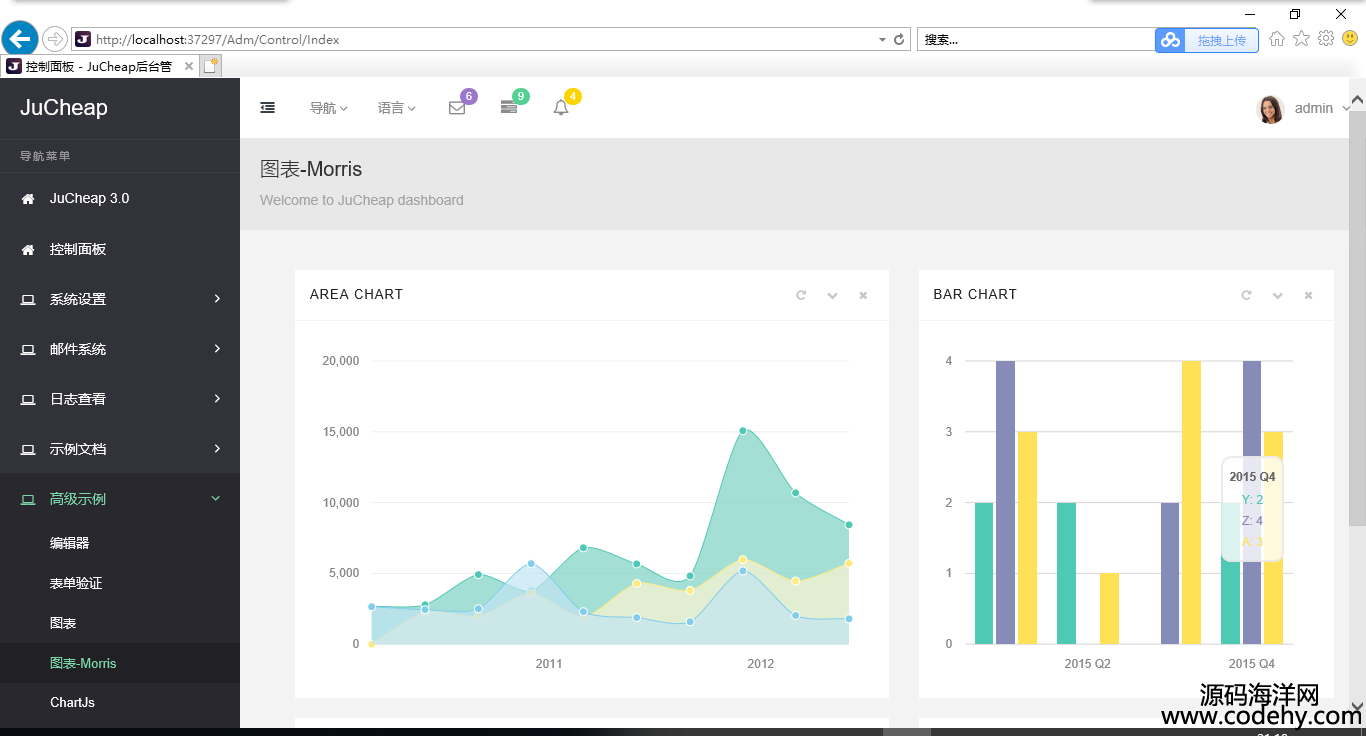Go to 控制面板 in the sidebar
1366x736 pixels.
coord(78,249)
